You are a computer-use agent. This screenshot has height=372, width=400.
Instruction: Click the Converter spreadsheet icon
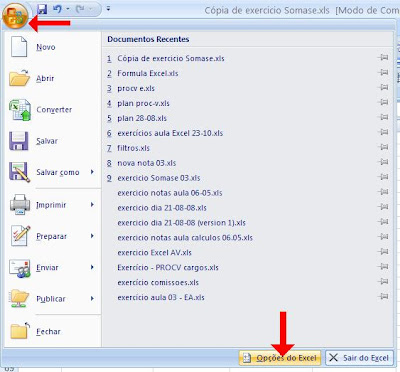click(x=20, y=110)
